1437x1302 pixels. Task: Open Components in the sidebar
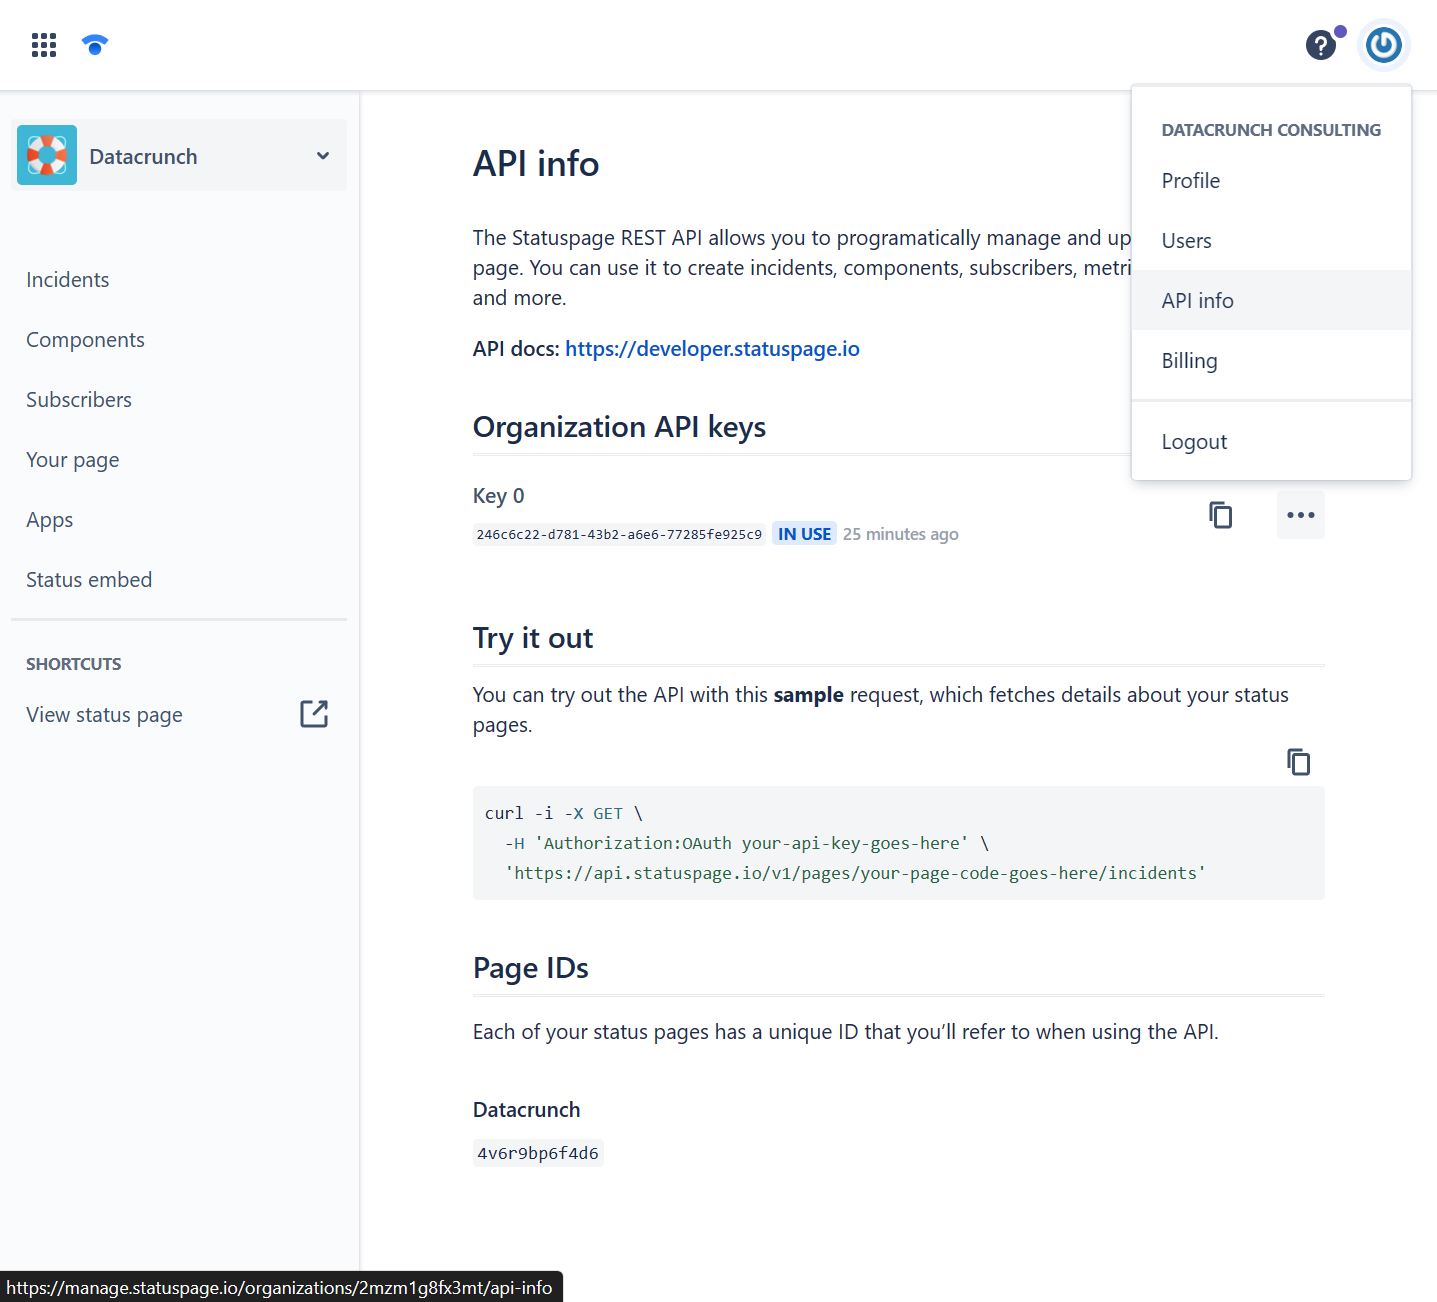click(85, 340)
